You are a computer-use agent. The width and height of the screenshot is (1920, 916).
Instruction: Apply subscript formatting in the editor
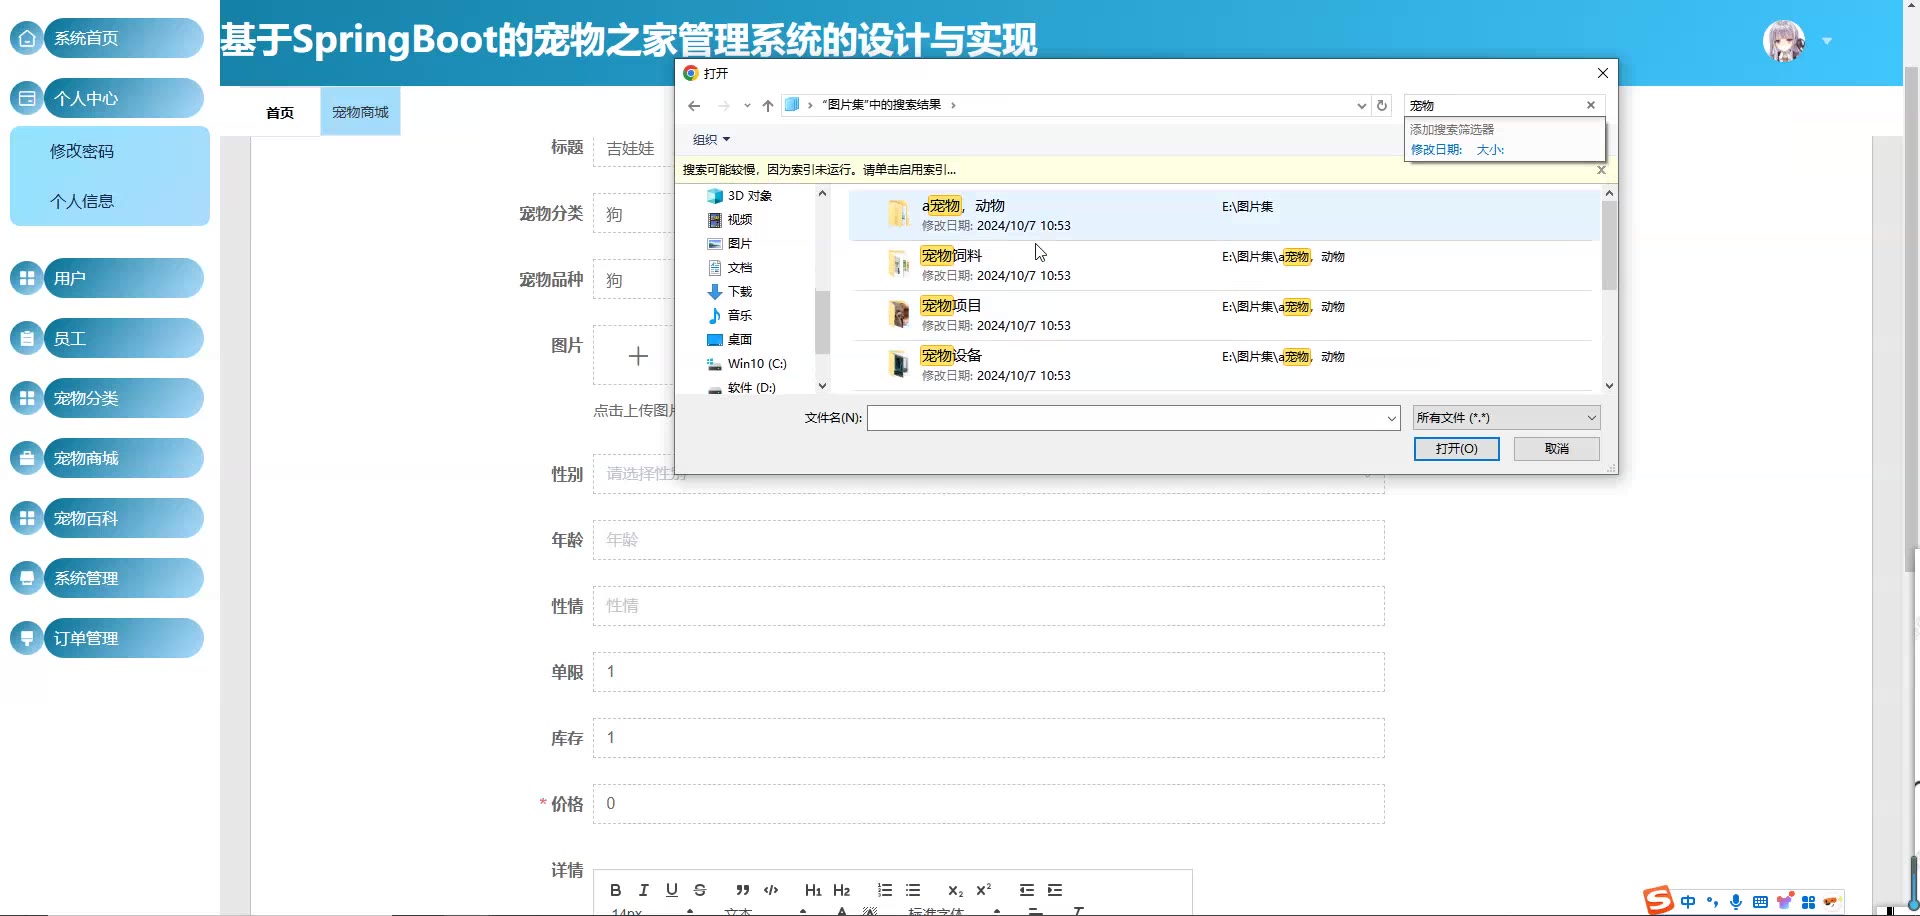[x=955, y=890]
